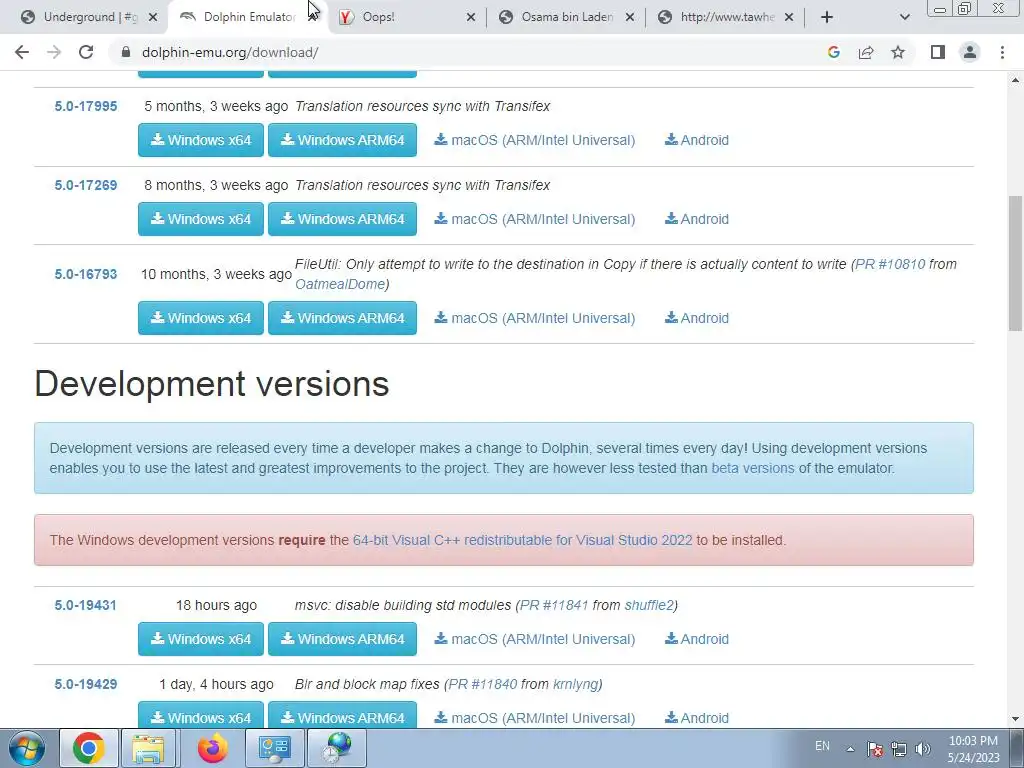Viewport: 1024px width, 768px height.
Task: Open version 5.0-17269 link
Action: (x=86, y=185)
